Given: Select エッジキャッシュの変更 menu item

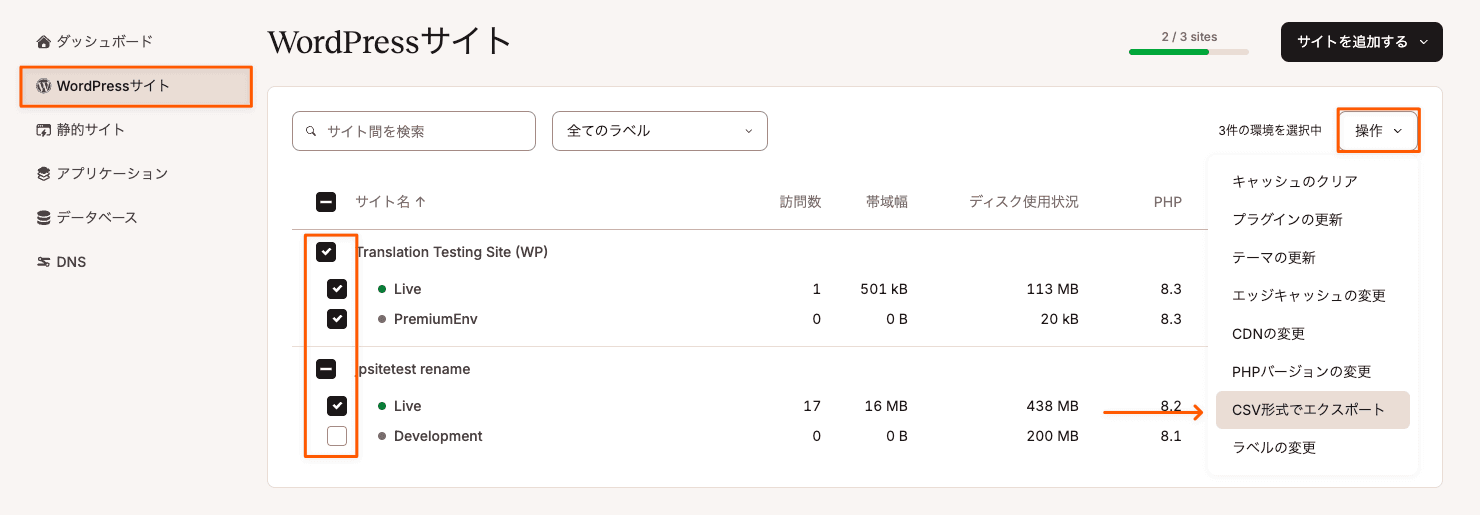Looking at the screenshot, I should [1313, 296].
